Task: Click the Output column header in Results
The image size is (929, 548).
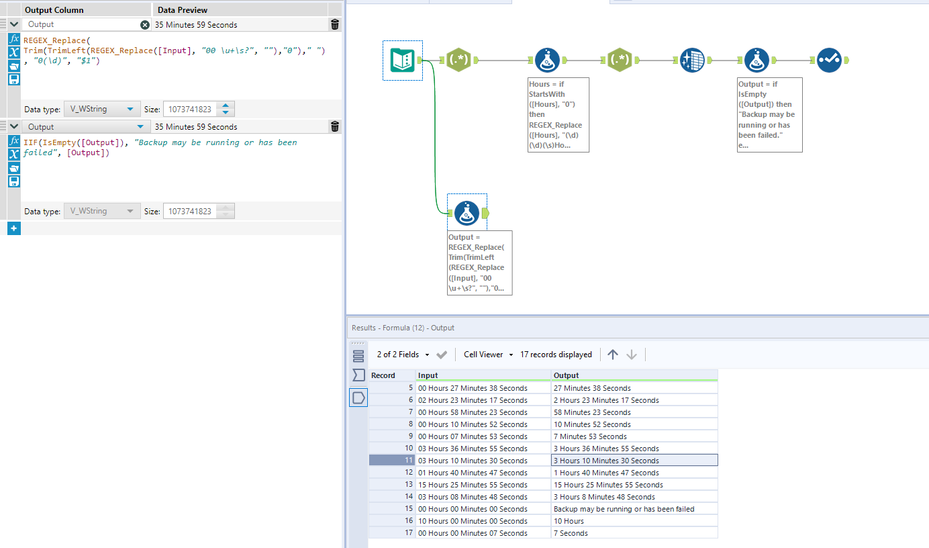Action: click(634, 375)
